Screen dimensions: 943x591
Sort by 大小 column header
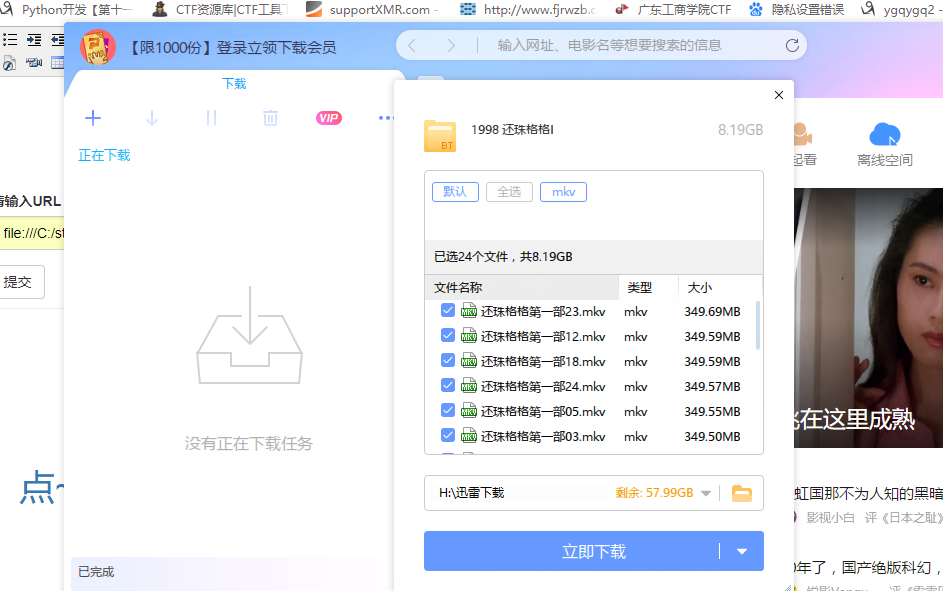click(720, 287)
